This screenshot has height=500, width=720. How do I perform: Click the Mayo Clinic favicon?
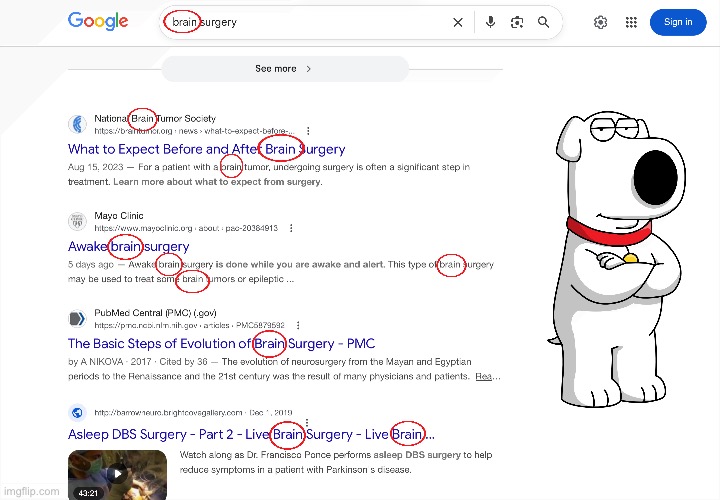[77, 221]
